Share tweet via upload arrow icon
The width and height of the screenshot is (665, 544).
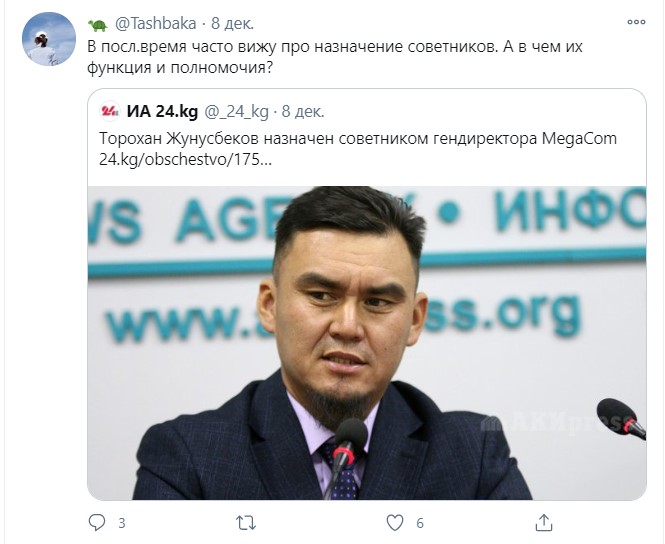coord(544,522)
